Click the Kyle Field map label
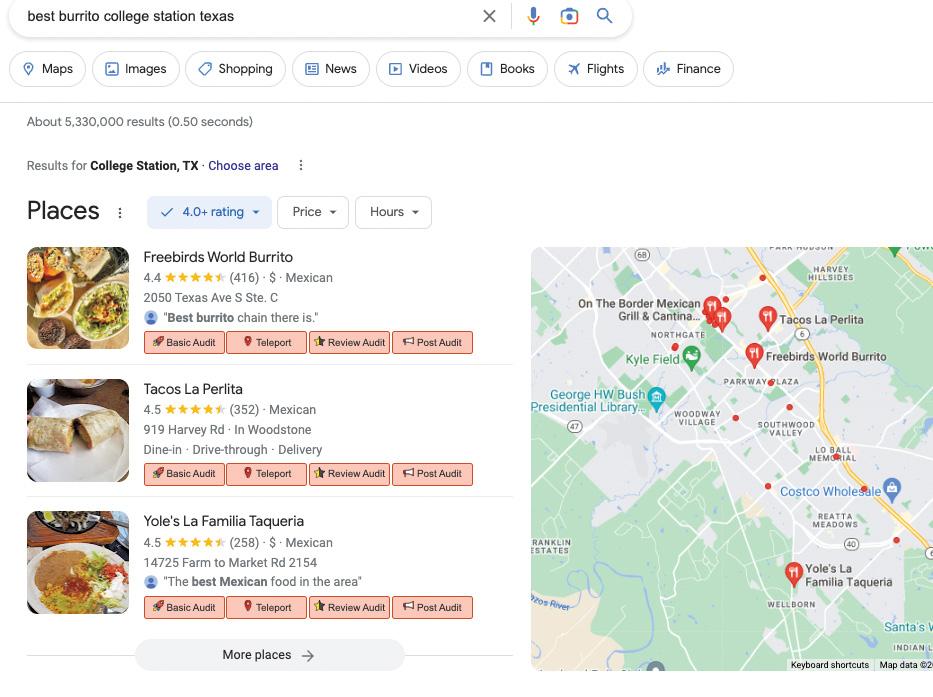The width and height of the screenshot is (933, 697). pyautogui.click(x=652, y=360)
